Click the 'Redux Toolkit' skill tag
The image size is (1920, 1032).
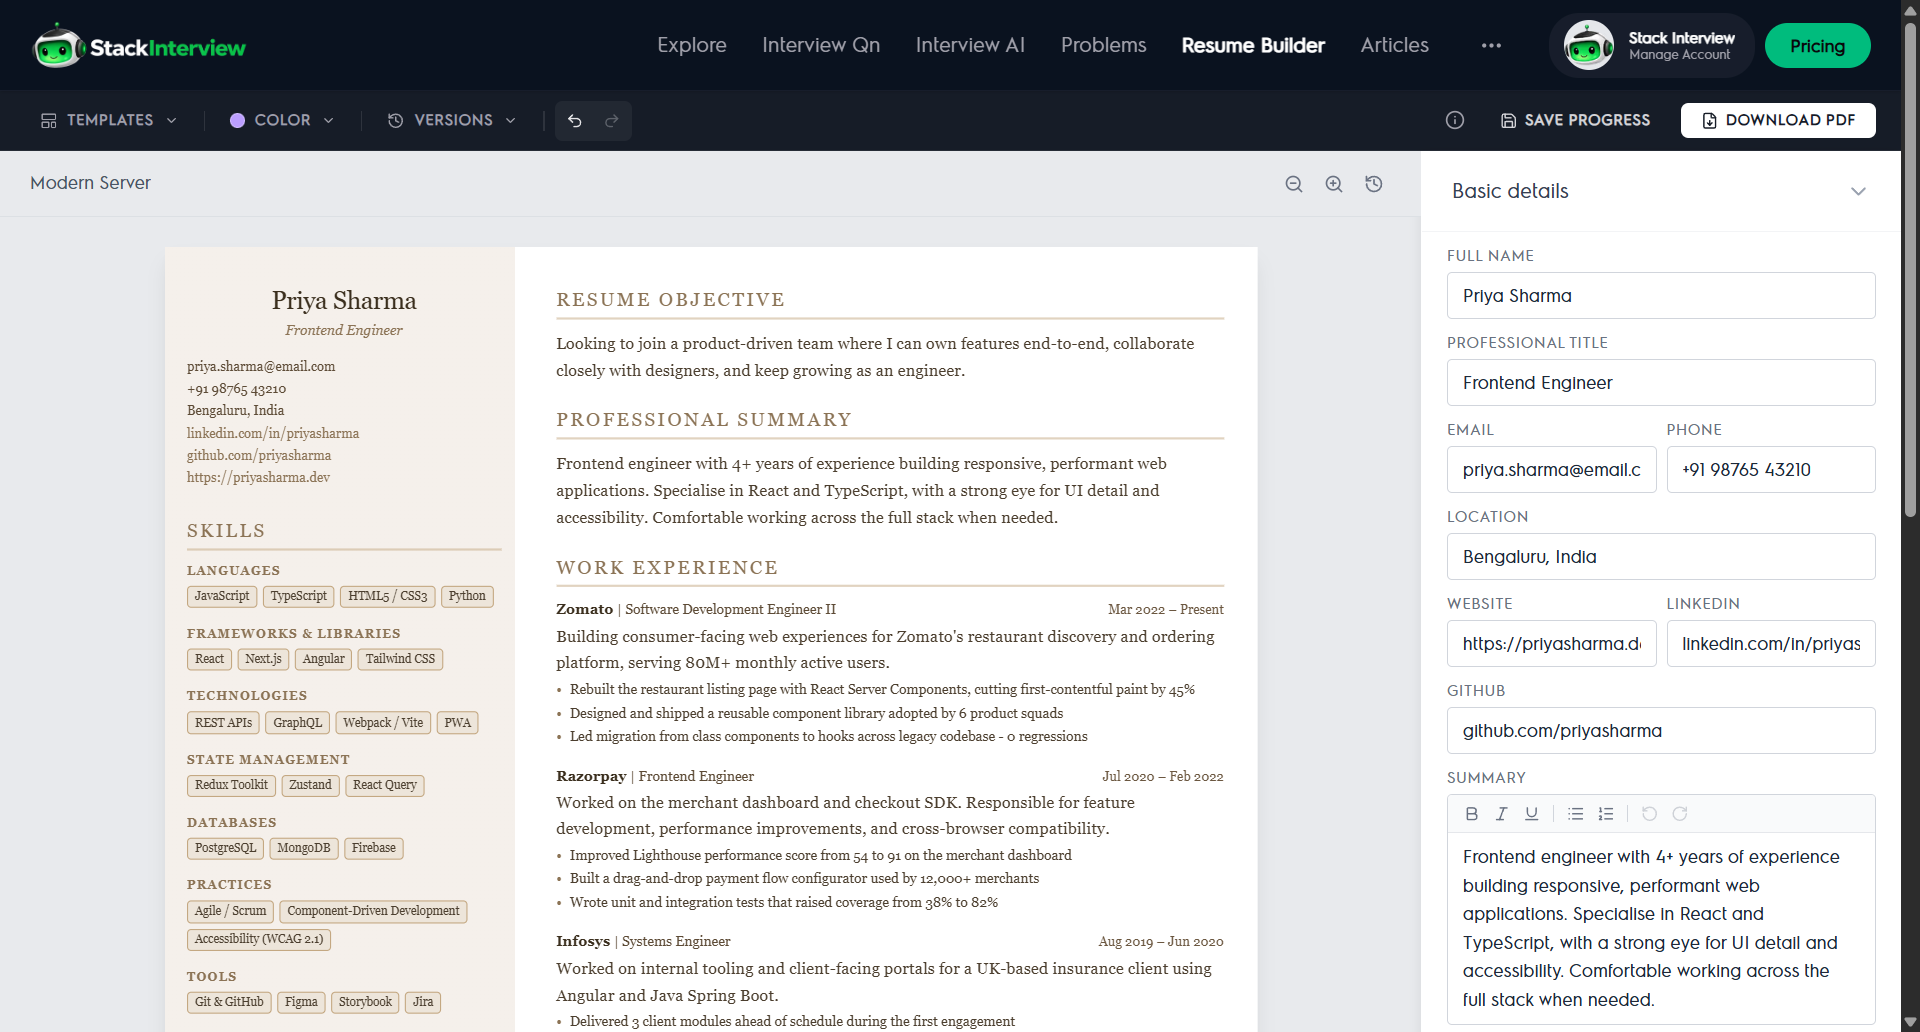[231, 785]
